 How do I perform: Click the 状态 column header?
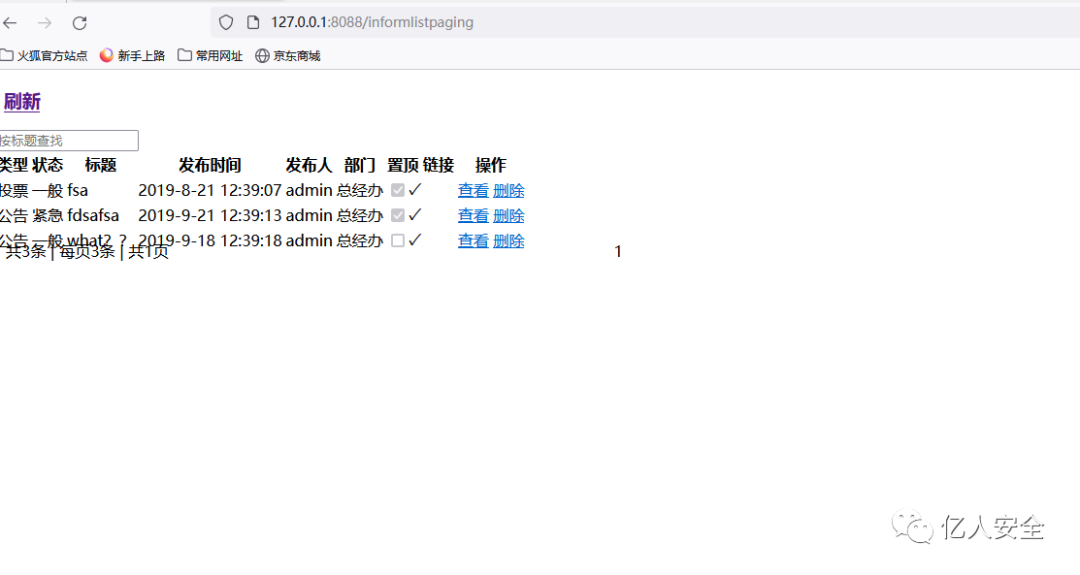click(48, 165)
